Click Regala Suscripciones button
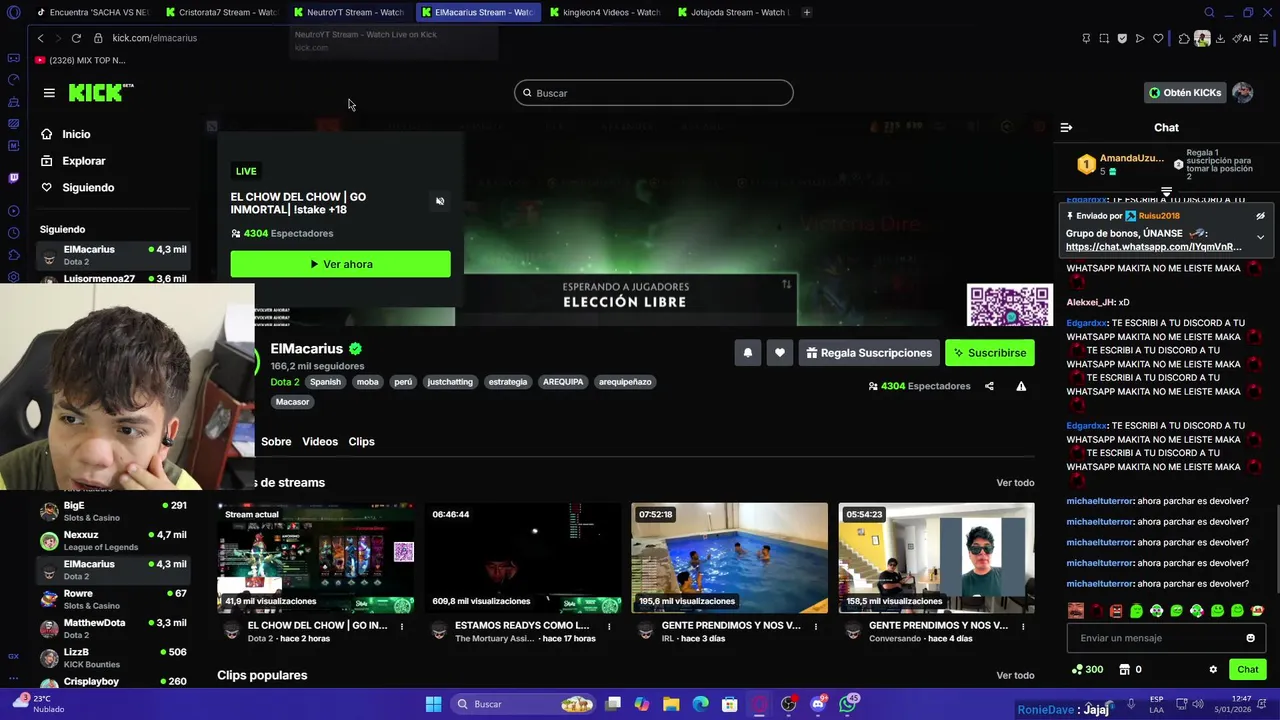1280x720 pixels. pyautogui.click(x=868, y=353)
